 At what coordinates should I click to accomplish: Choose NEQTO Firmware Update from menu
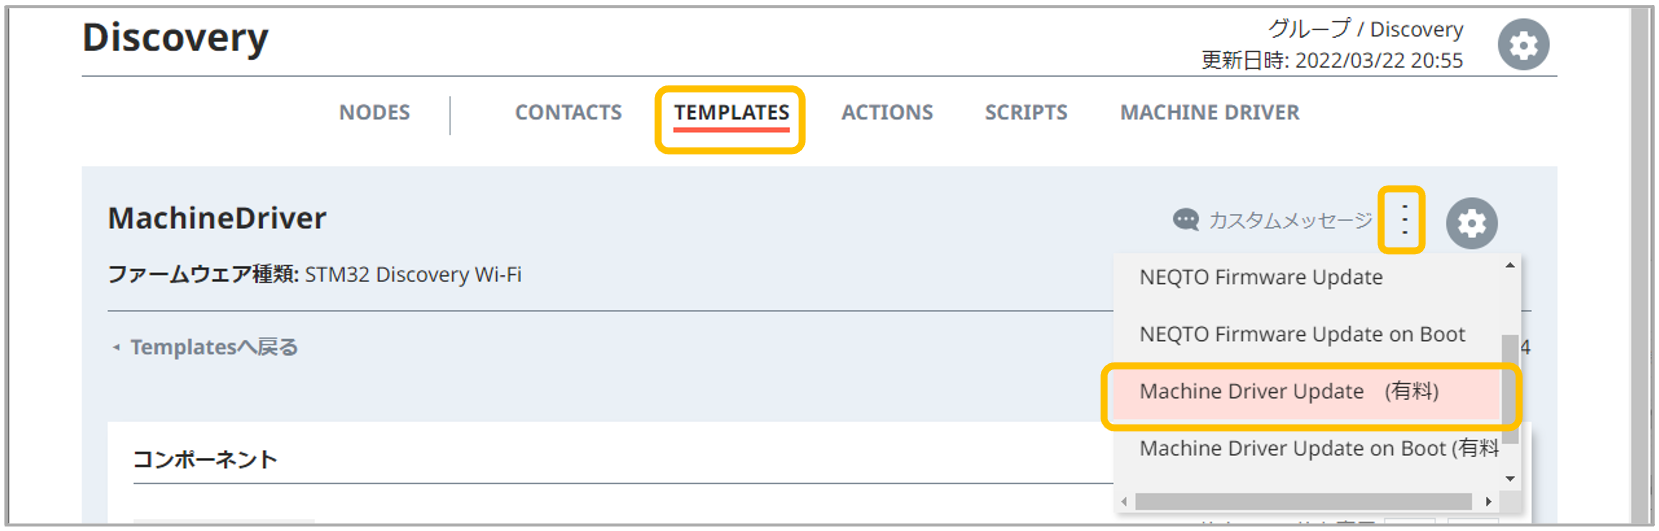[x=1261, y=278]
